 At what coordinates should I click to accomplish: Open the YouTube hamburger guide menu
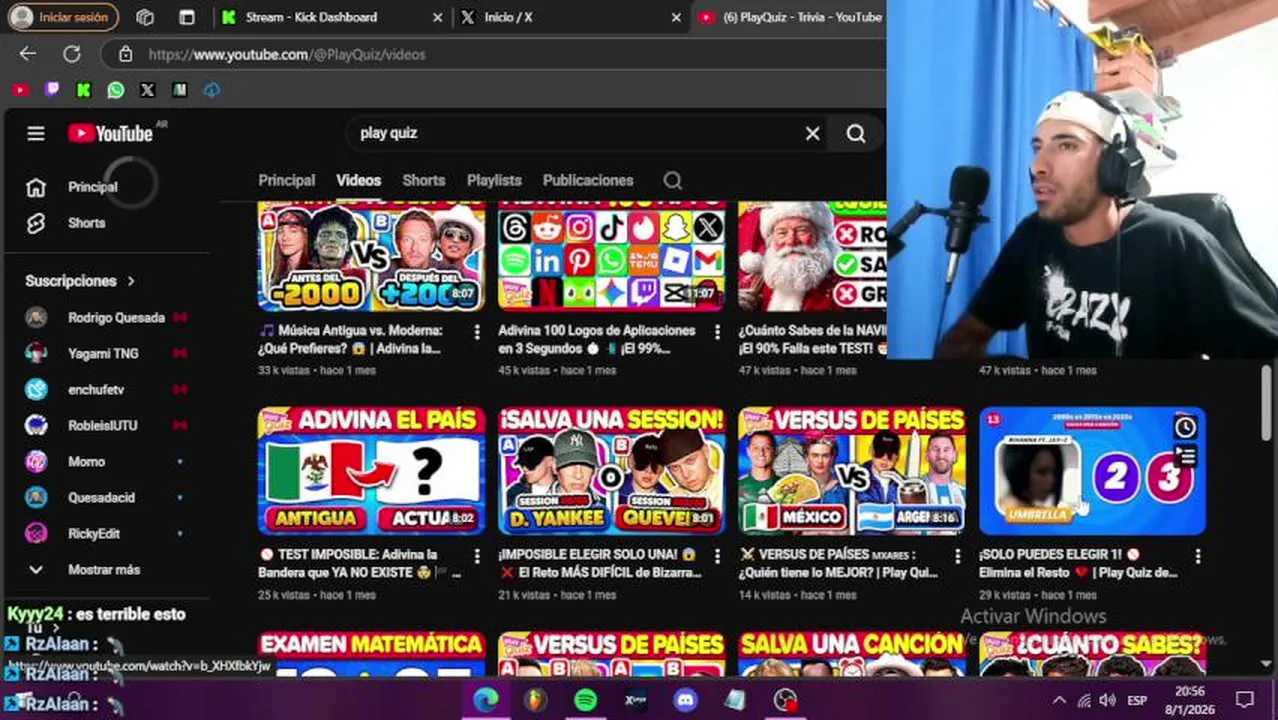pyautogui.click(x=36, y=133)
